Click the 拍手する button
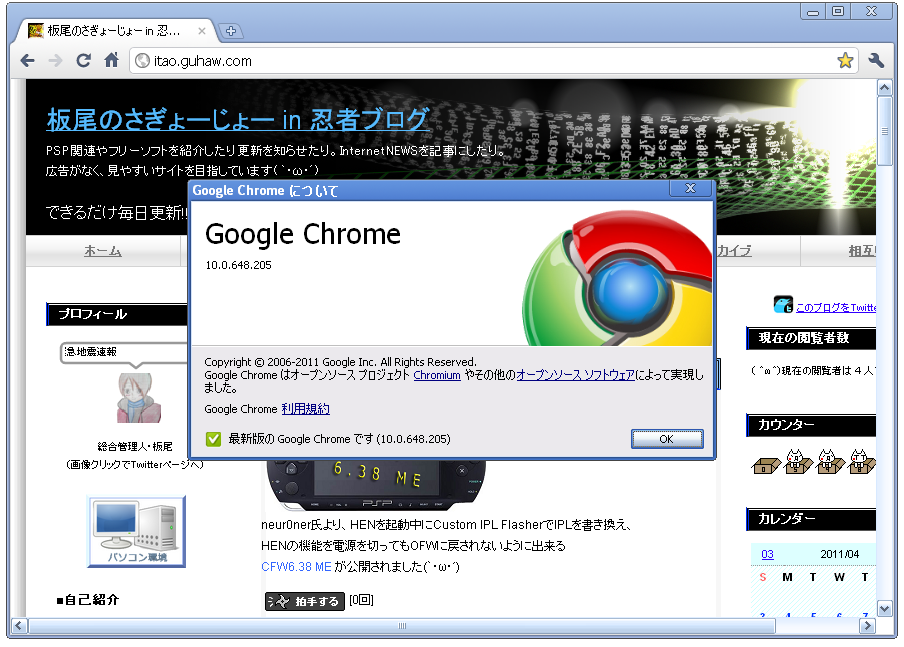904x647 pixels. click(305, 601)
